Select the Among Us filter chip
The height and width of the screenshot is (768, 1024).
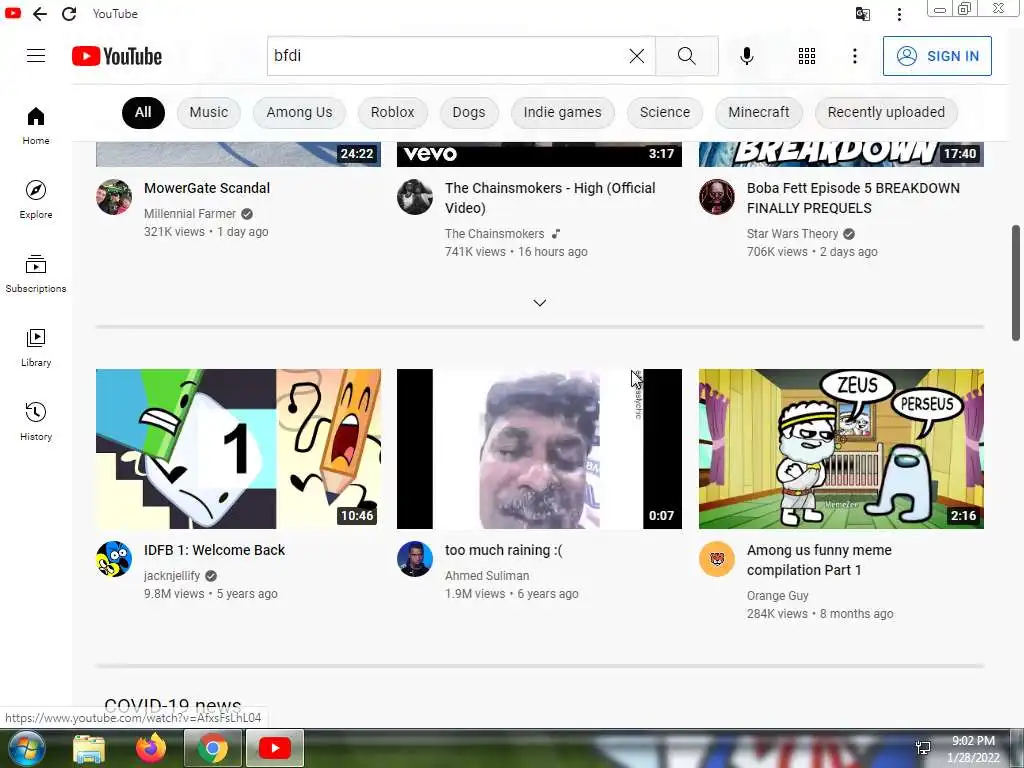(x=299, y=112)
